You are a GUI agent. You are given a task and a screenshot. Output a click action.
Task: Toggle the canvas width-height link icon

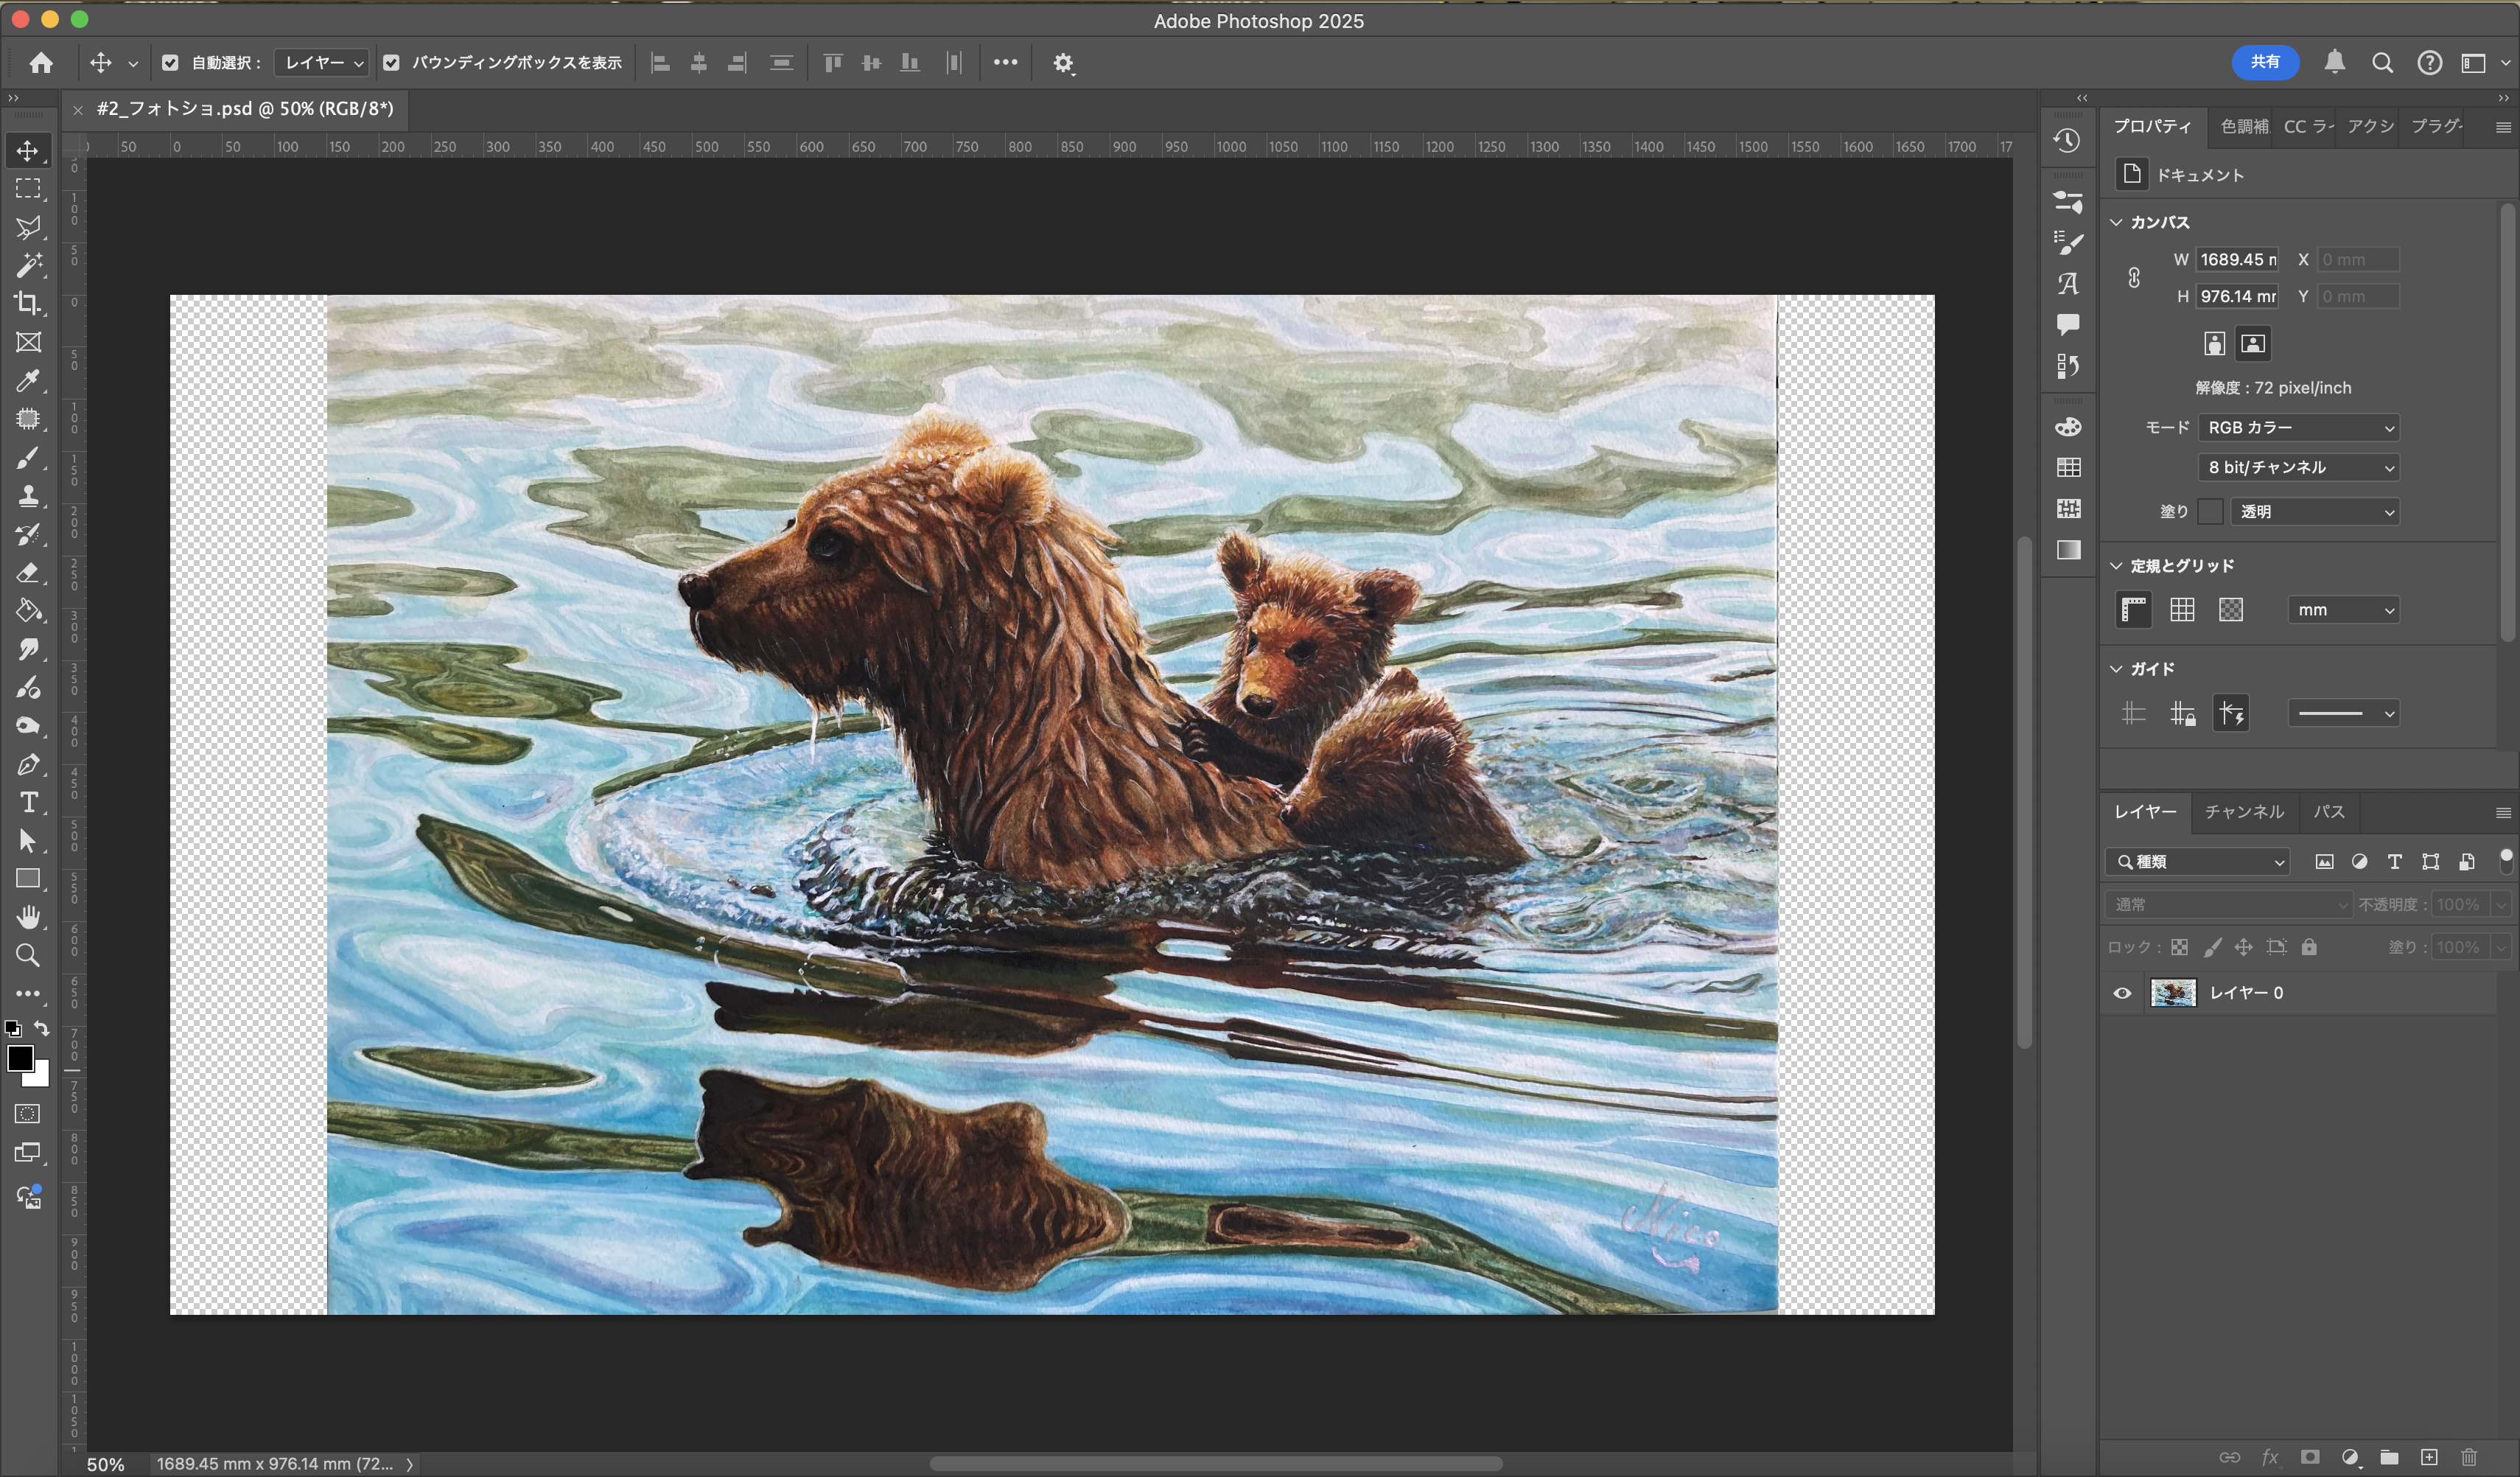tap(2133, 278)
